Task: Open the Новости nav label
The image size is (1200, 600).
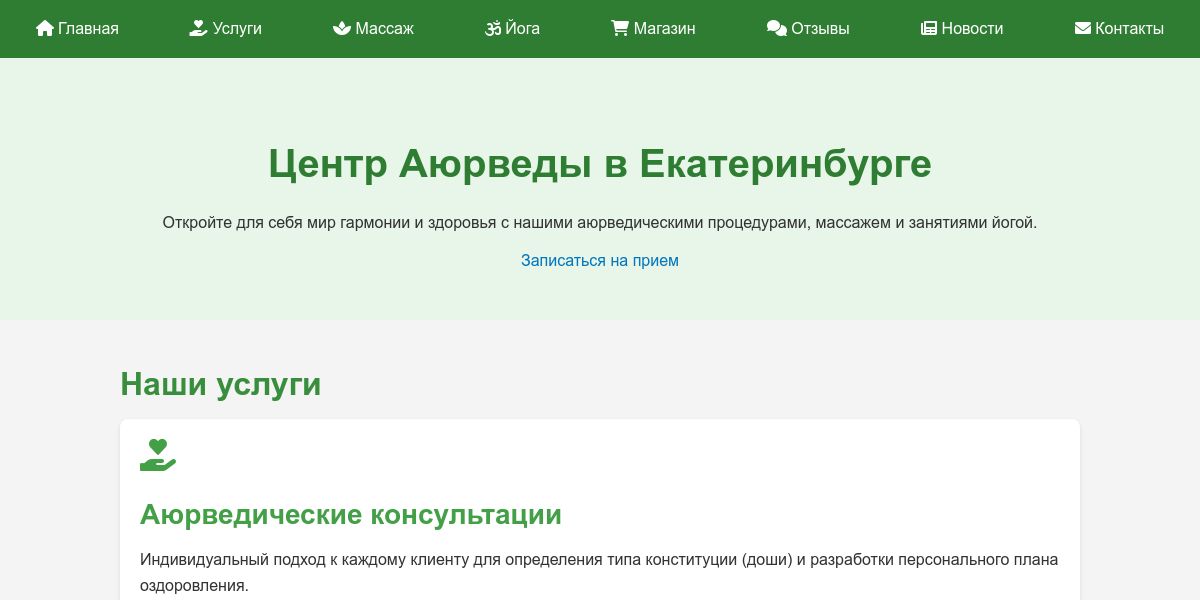Action: 972,29
